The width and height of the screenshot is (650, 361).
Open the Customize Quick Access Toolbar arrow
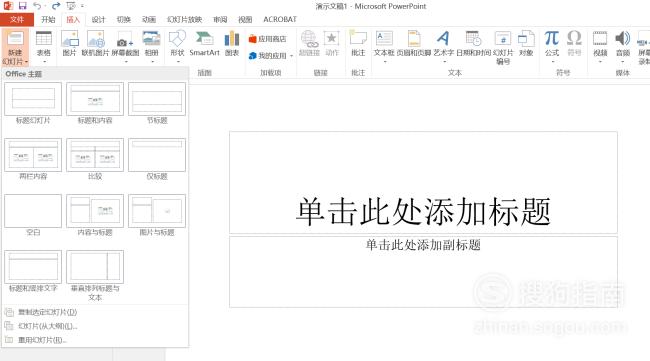point(82,6)
